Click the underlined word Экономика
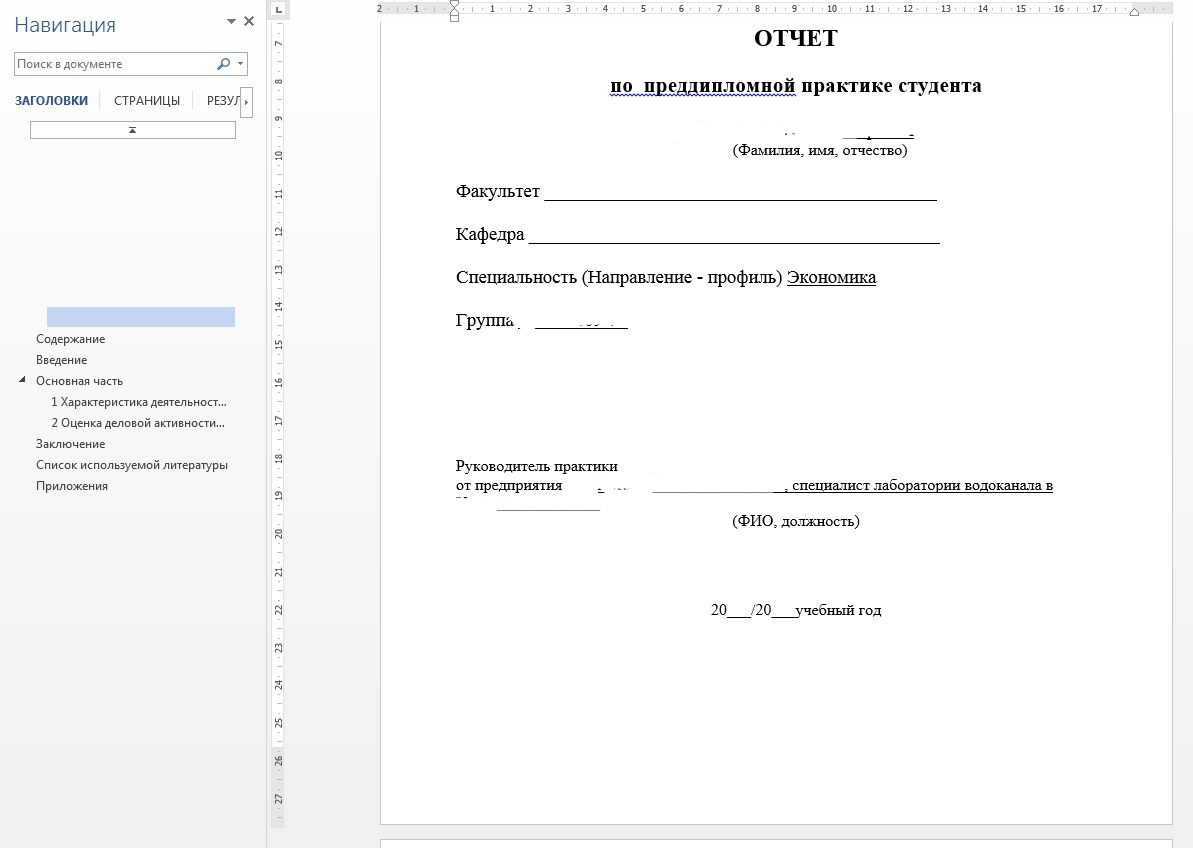The image size is (1193, 848). pyautogui.click(x=832, y=278)
